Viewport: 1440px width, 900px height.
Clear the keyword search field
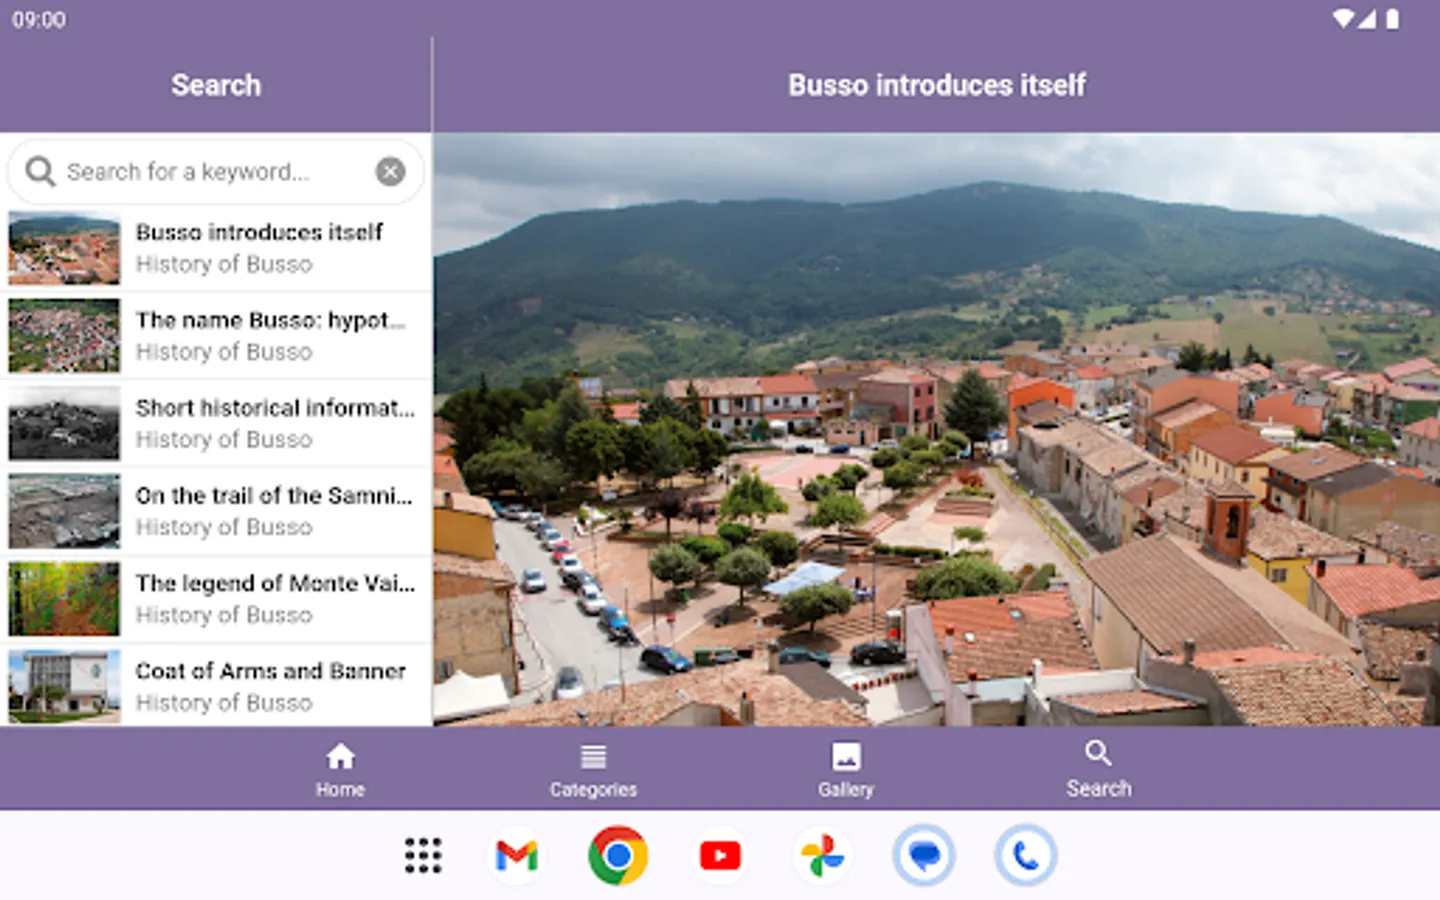(390, 172)
